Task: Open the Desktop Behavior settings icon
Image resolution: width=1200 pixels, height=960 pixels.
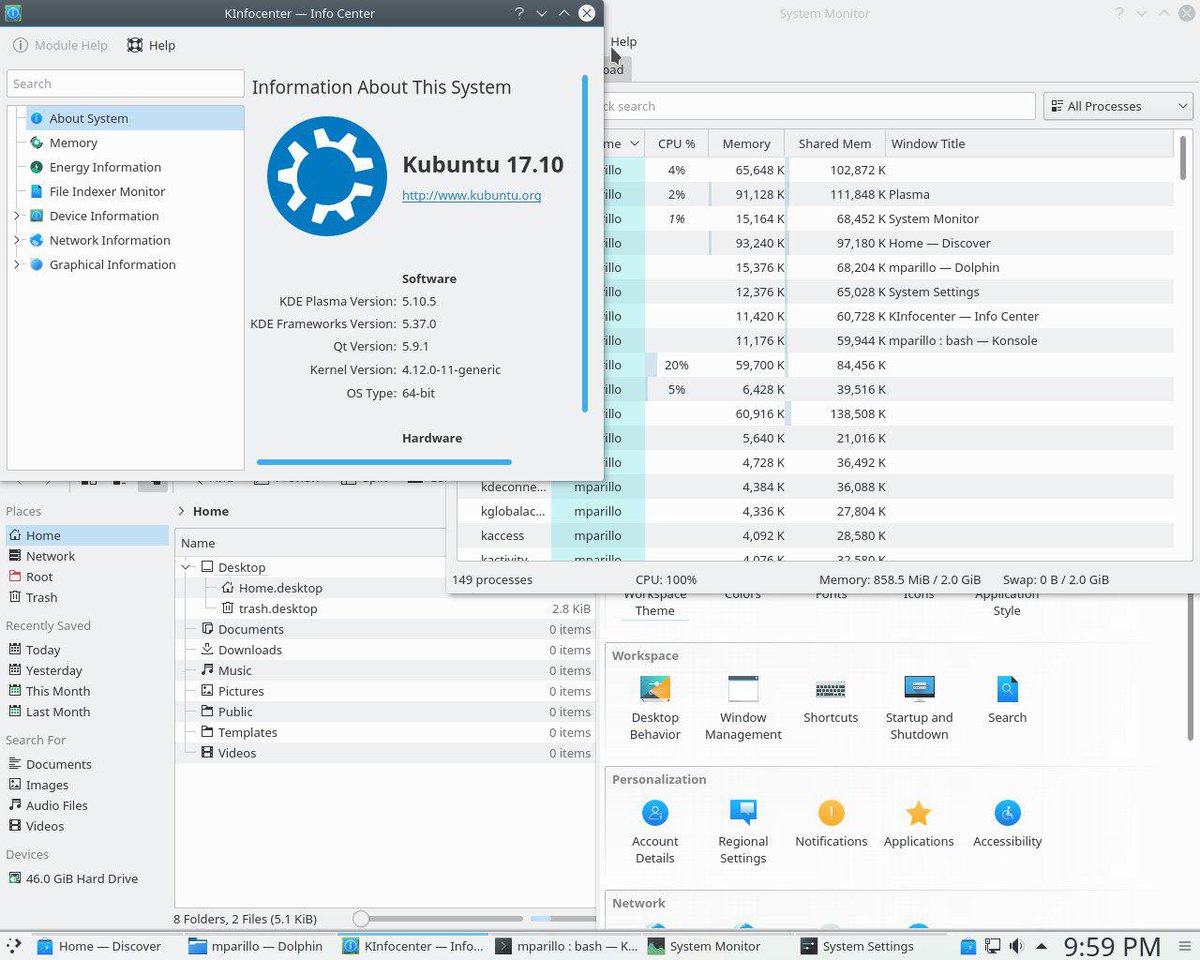Action: click(655, 689)
